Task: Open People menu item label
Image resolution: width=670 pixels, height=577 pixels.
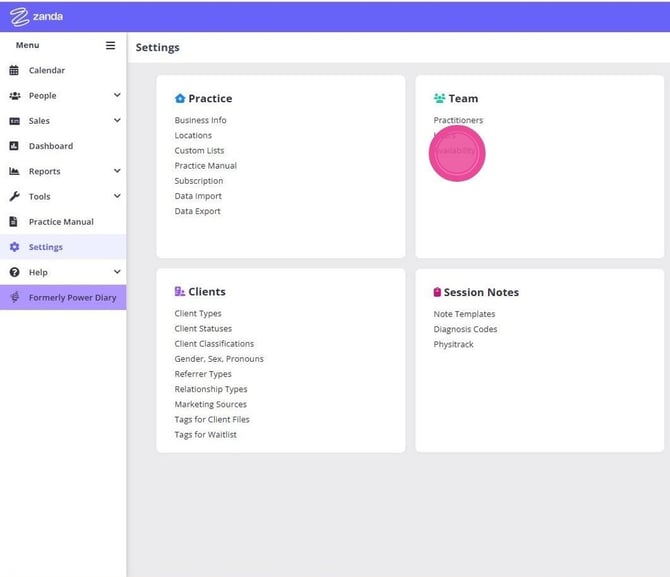Action: click(42, 96)
